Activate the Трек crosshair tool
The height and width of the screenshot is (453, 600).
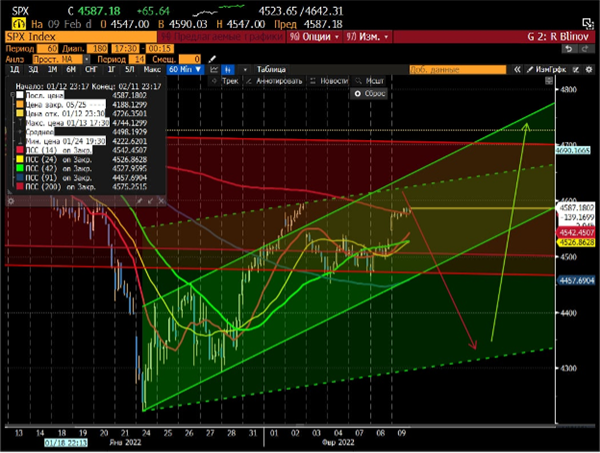[225, 81]
